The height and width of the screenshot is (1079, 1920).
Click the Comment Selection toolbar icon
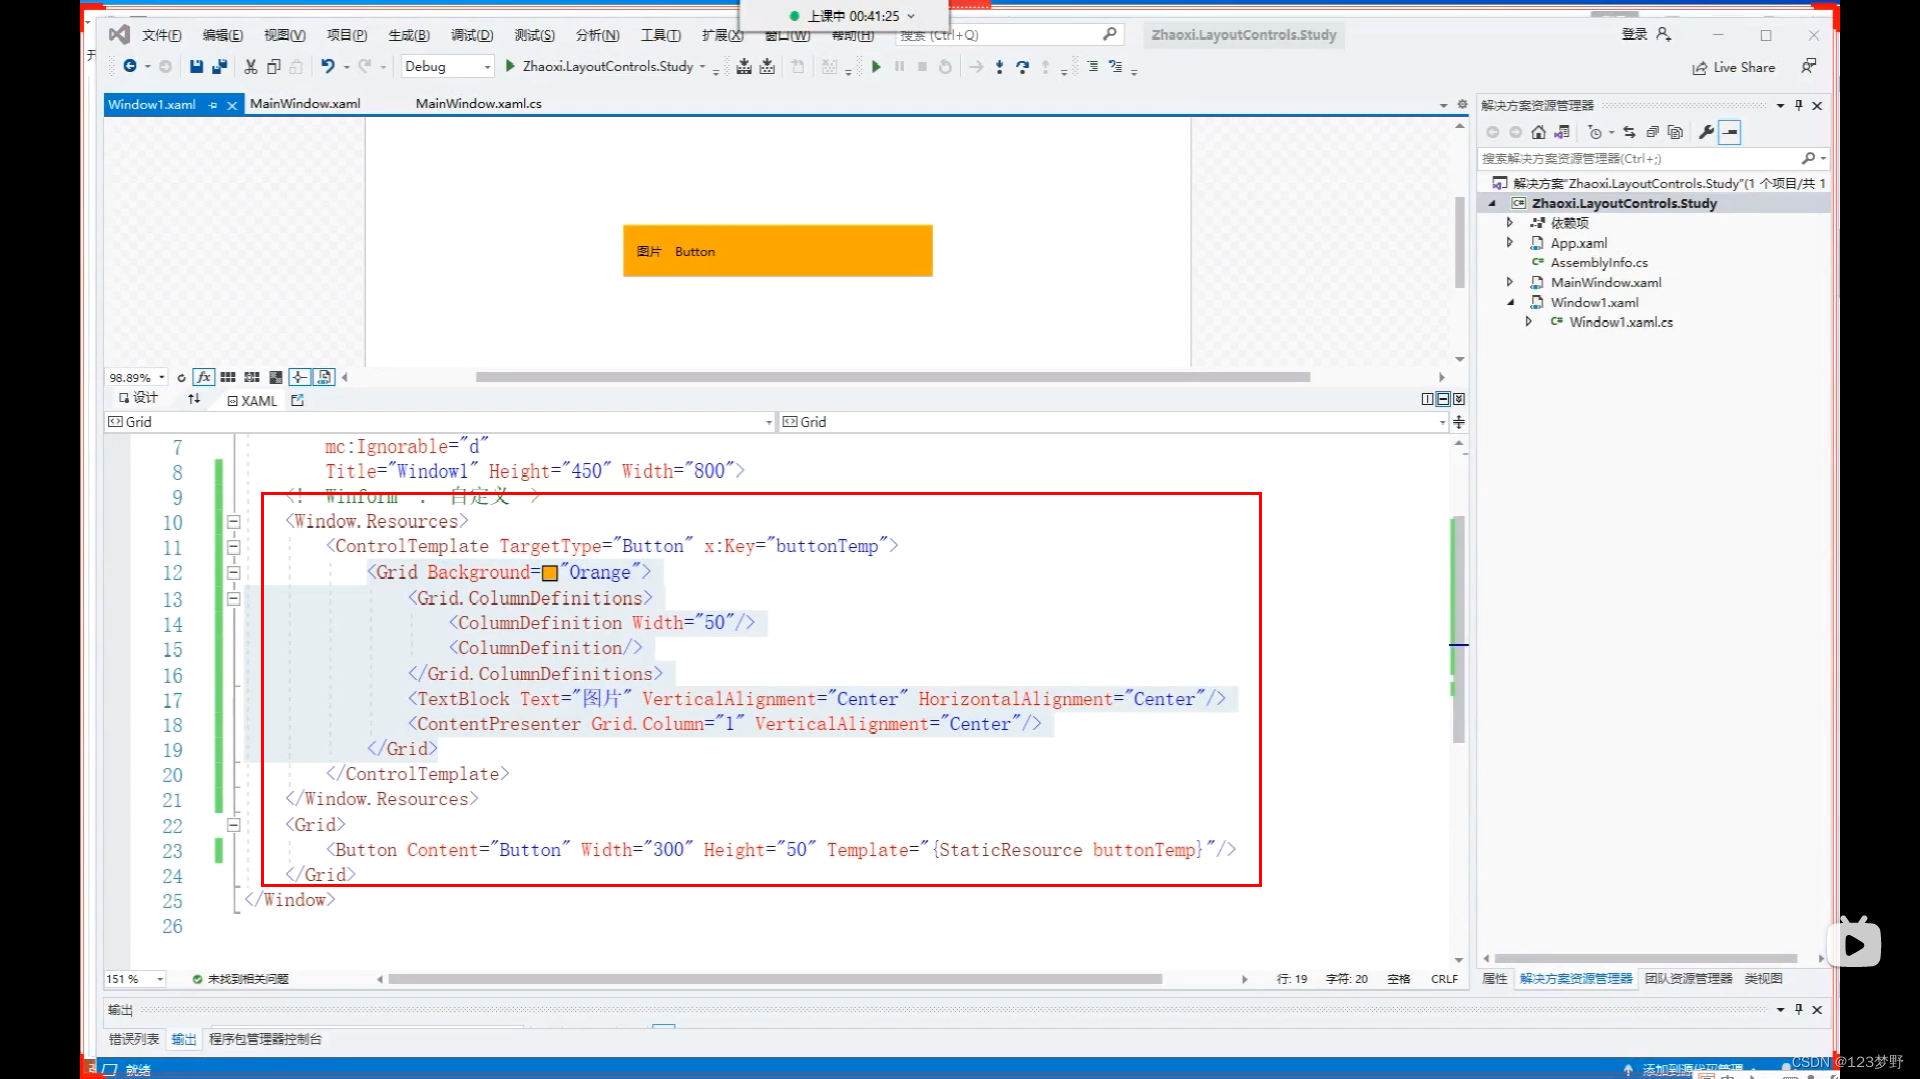(x=1116, y=67)
